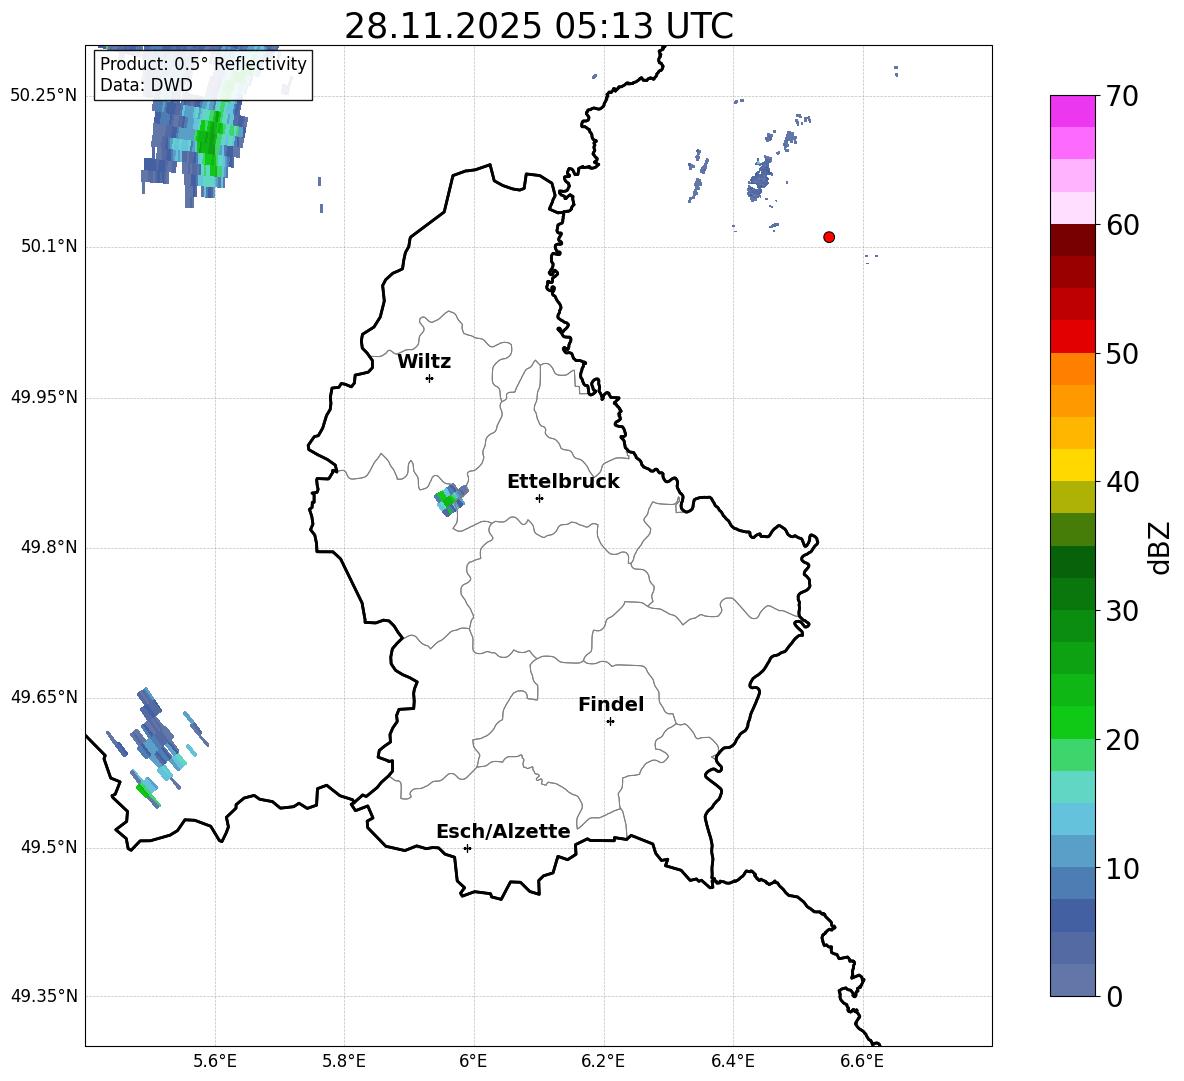1184x1081 pixels.
Task: Click the Findel station cross marker
Action: pos(610,722)
